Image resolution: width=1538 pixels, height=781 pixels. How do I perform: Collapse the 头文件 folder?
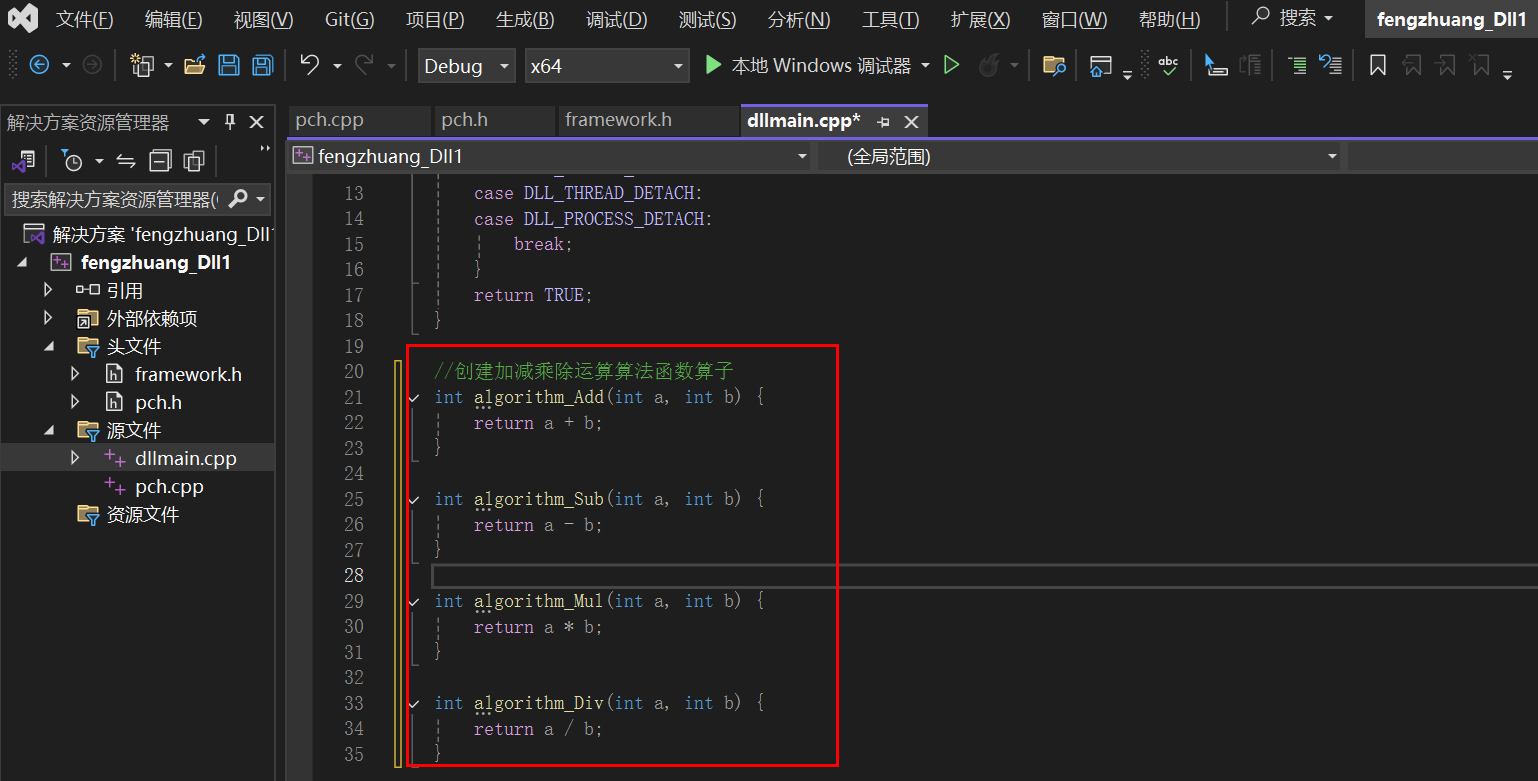[48, 346]
